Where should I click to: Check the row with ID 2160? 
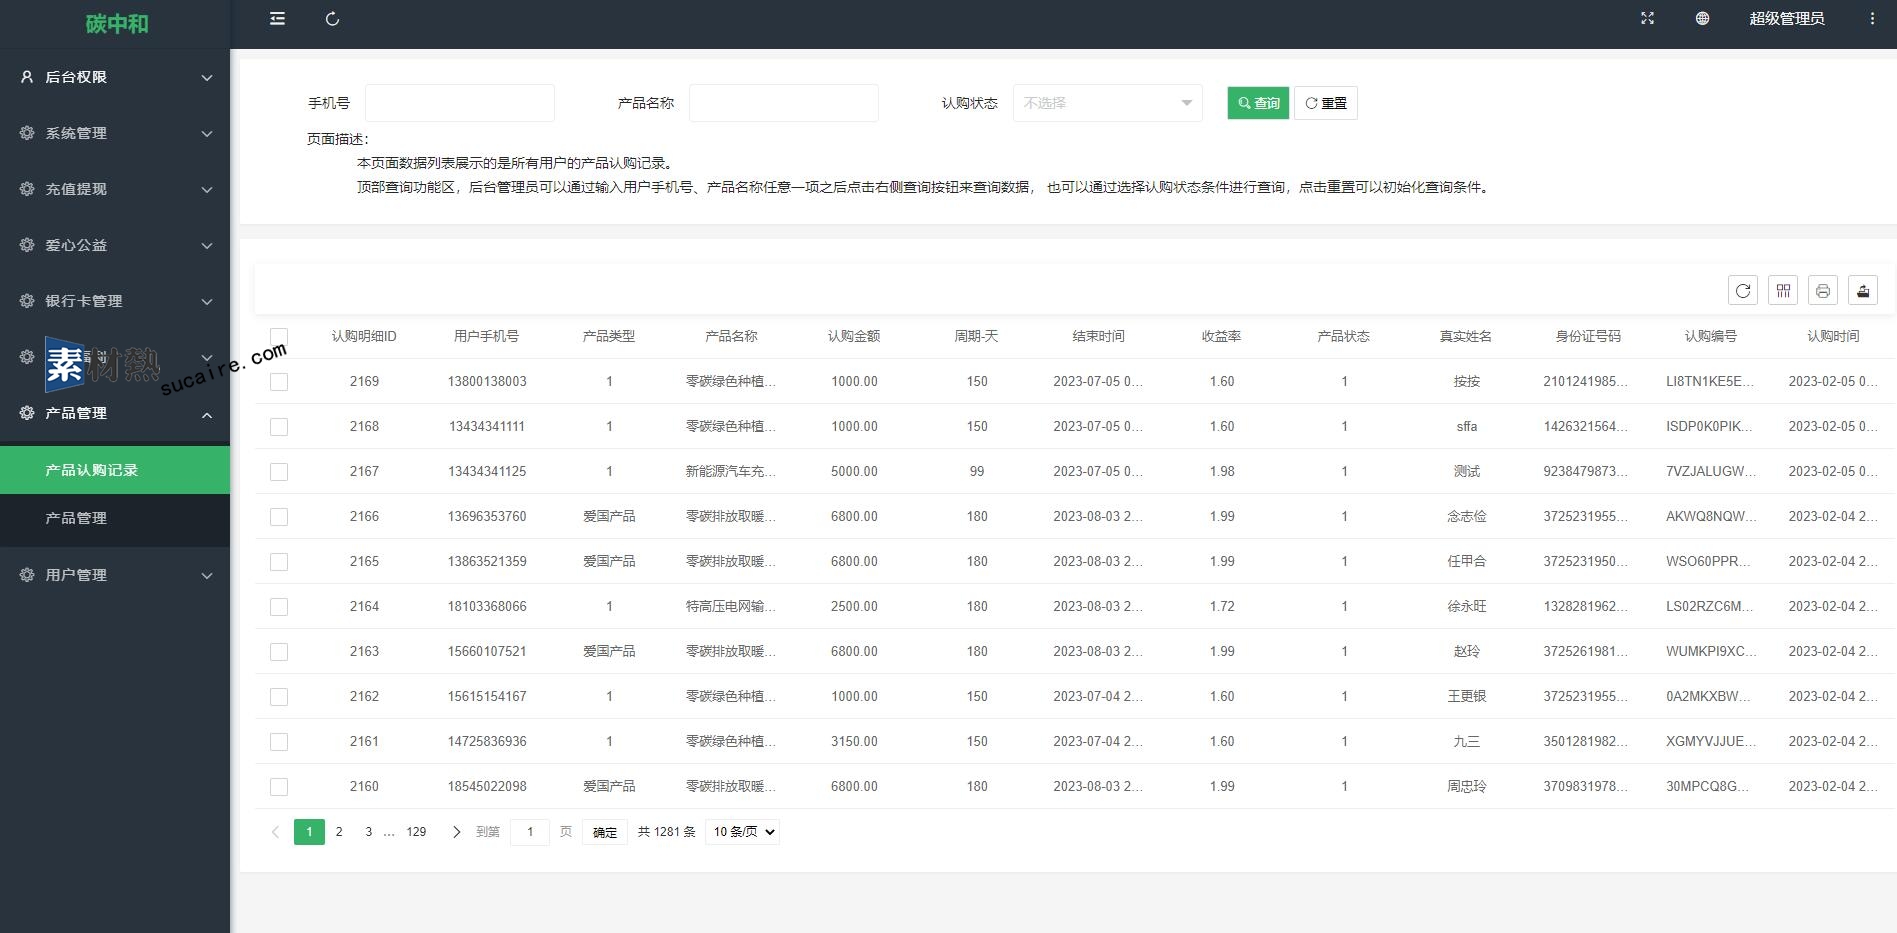click(x=279, y=787)
